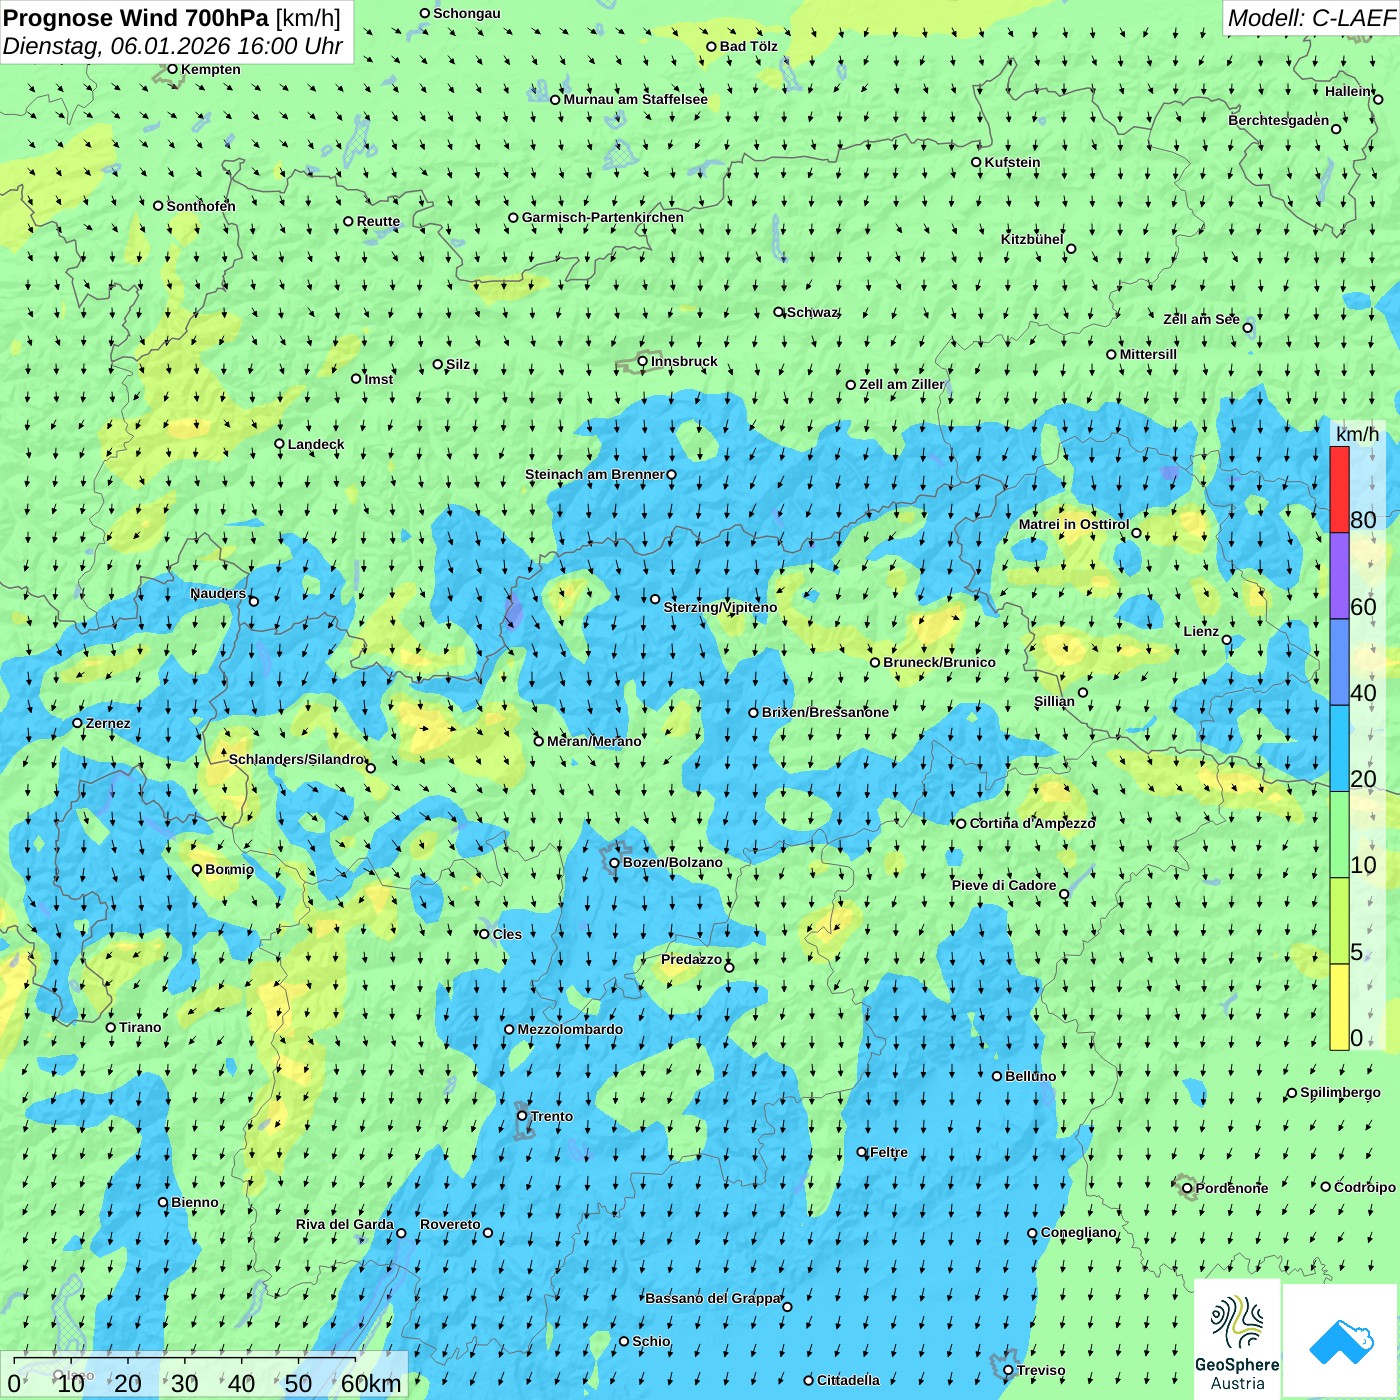The height and width of the screenshot is (1400, 1400).
Task: Click the 'Zell am Ziller' label
Action: tap(902, 384)
